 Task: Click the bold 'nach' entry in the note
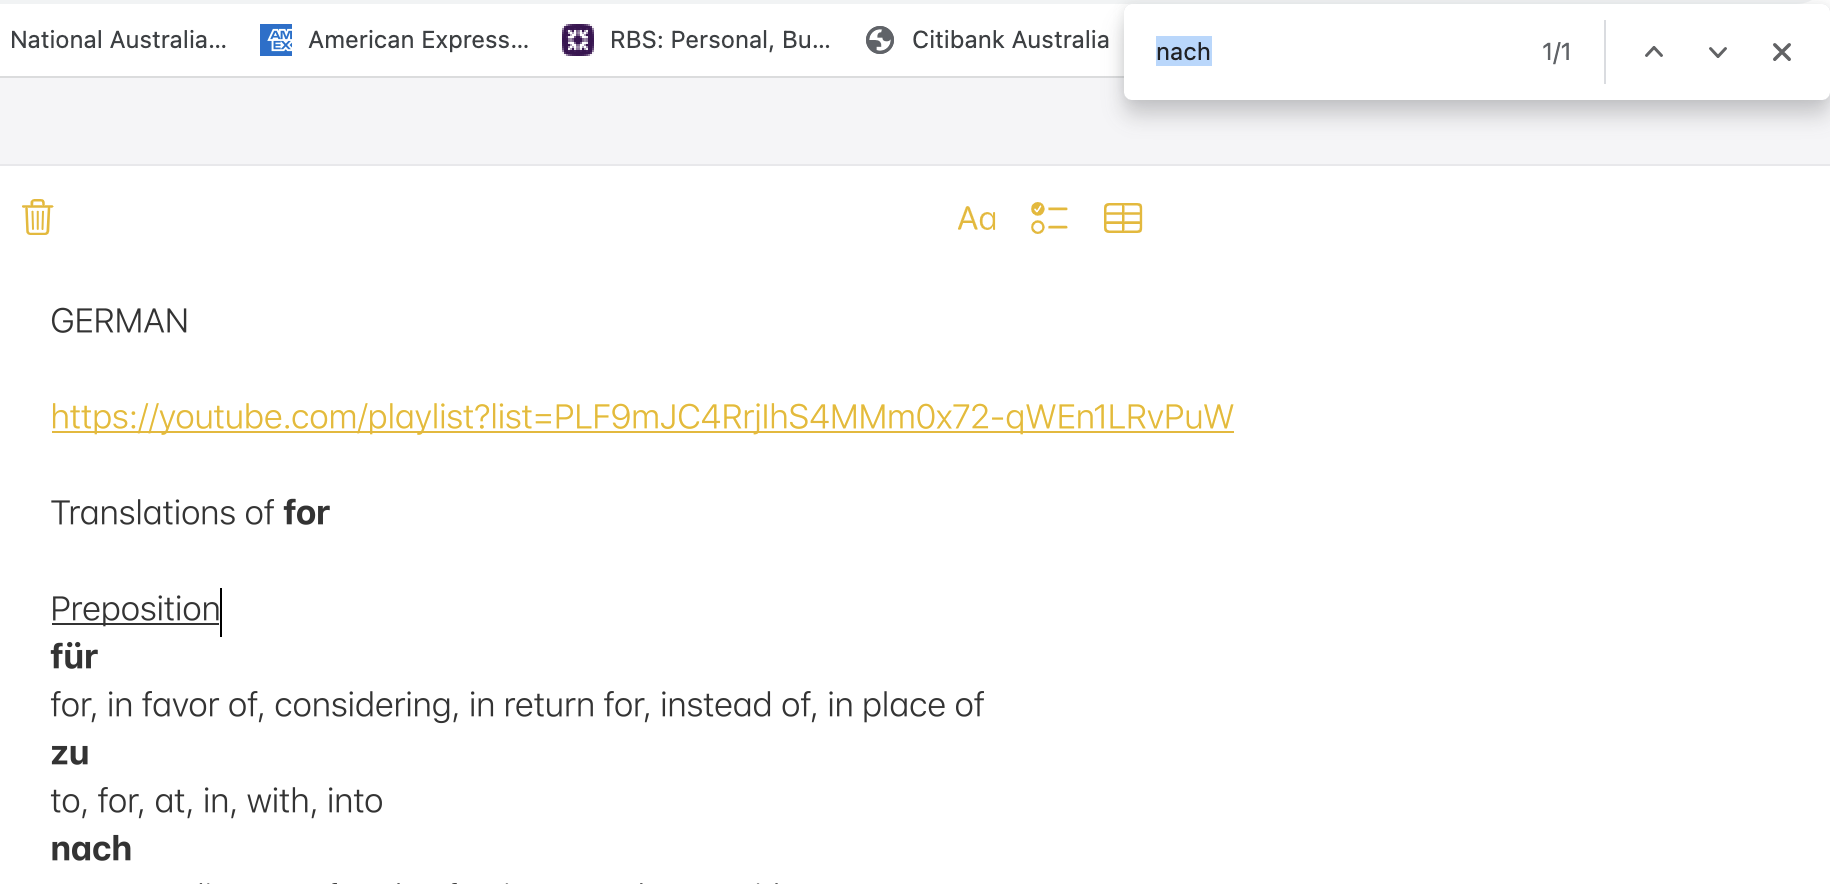(91, 849)
